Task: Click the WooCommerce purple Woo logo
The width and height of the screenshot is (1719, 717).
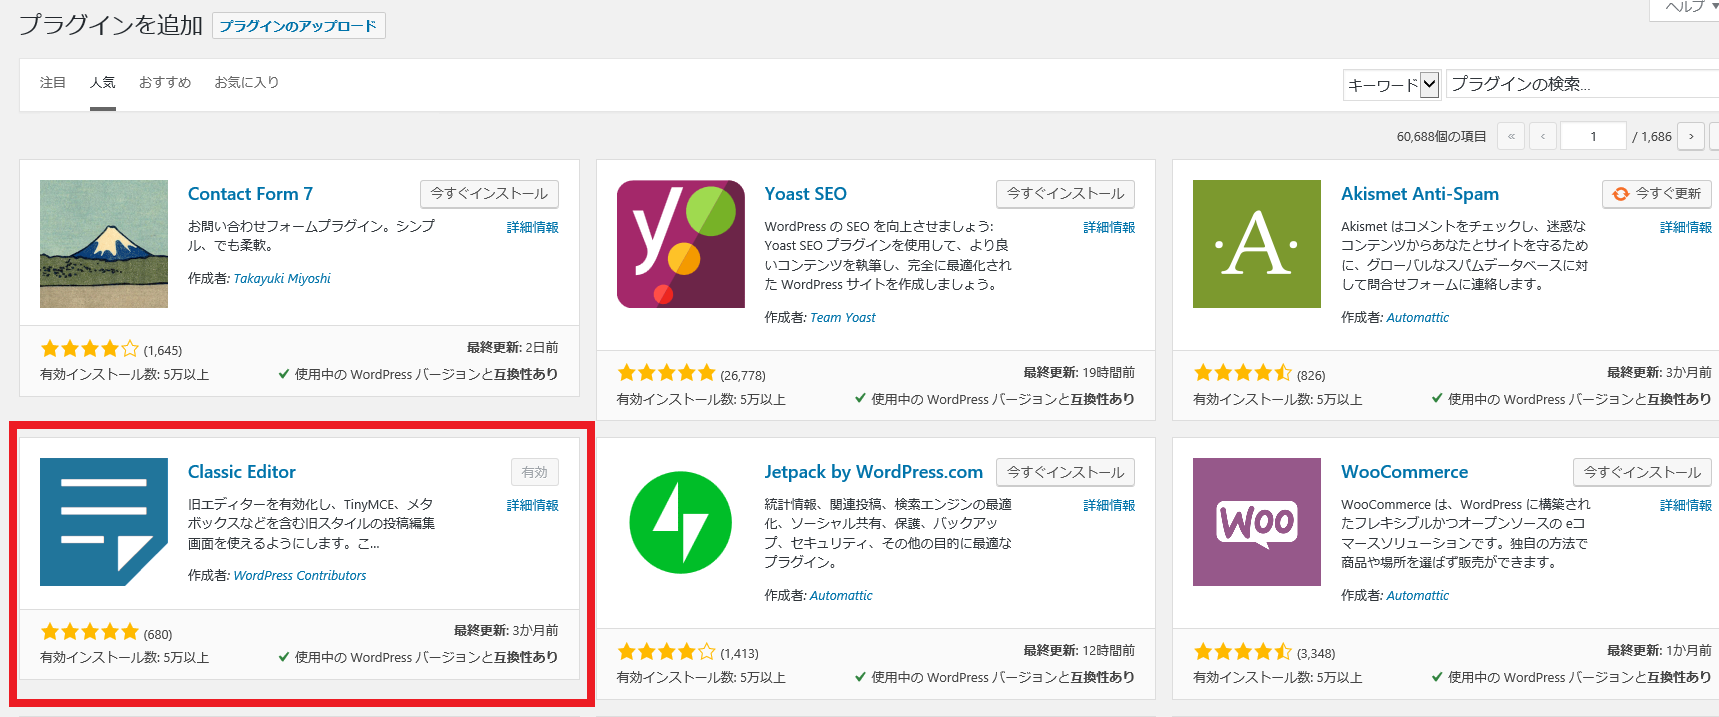Action: coord(1257,522)
